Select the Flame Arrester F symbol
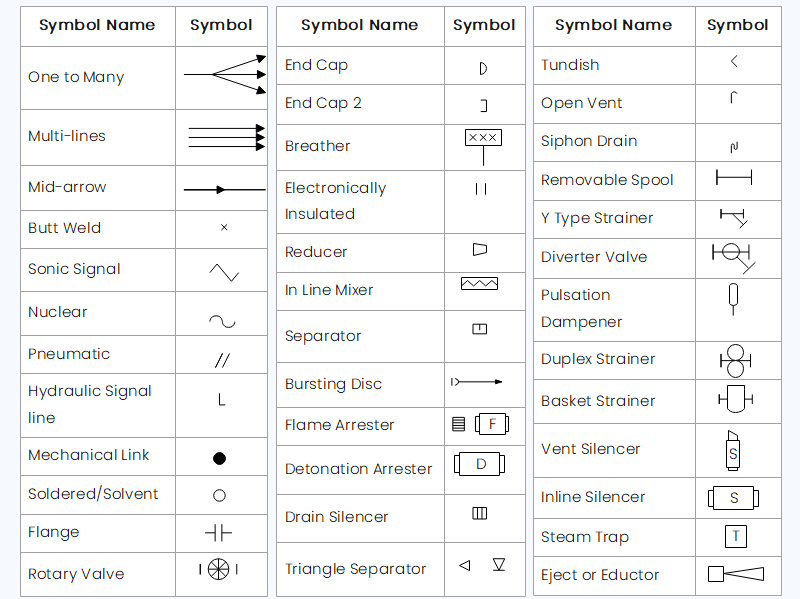 [x=492, y=424]
